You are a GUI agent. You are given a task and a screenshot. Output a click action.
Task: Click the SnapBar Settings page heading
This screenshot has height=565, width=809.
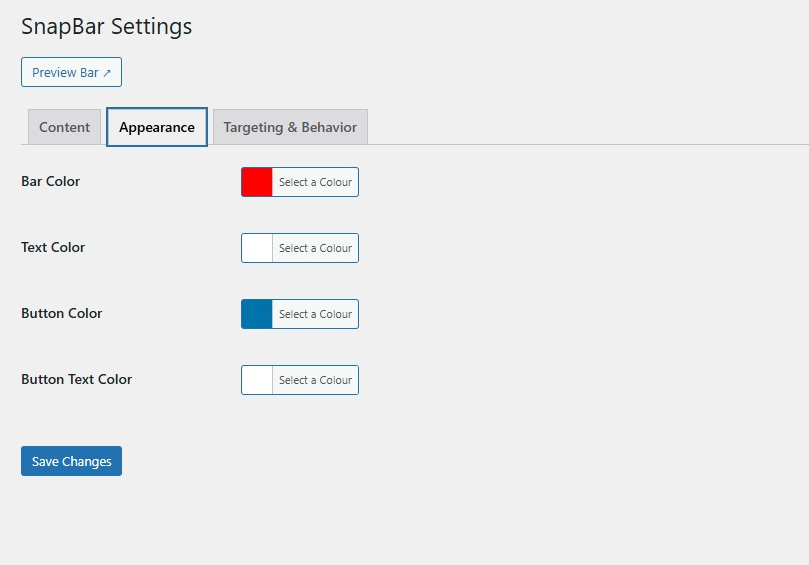click(106, 27)
